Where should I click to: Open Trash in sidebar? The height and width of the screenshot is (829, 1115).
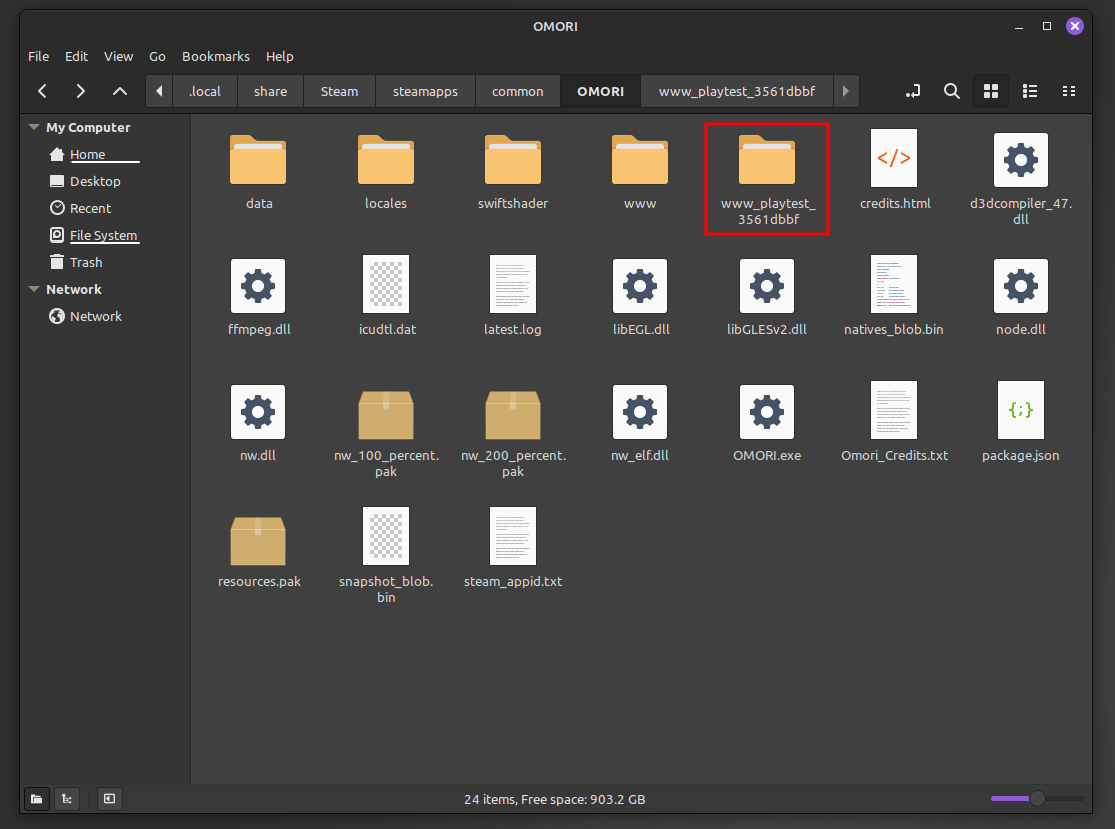coord(85,262)
